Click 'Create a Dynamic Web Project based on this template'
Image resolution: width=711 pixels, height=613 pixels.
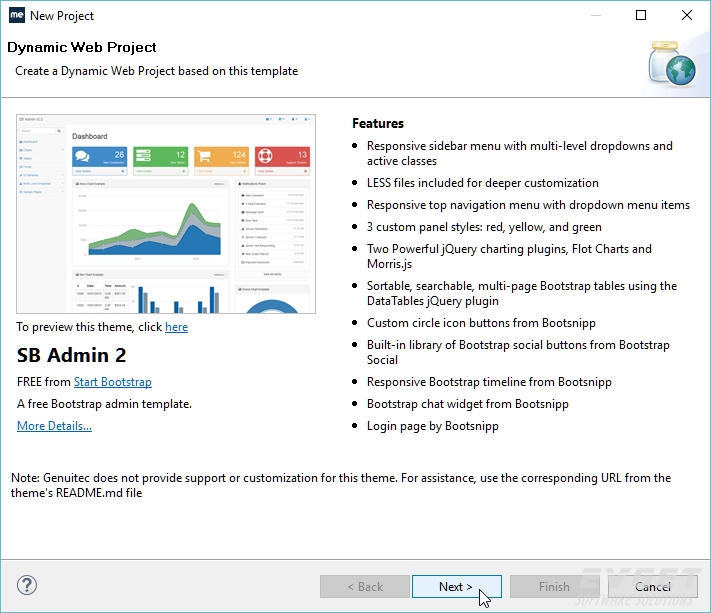(x=156, y=71)
